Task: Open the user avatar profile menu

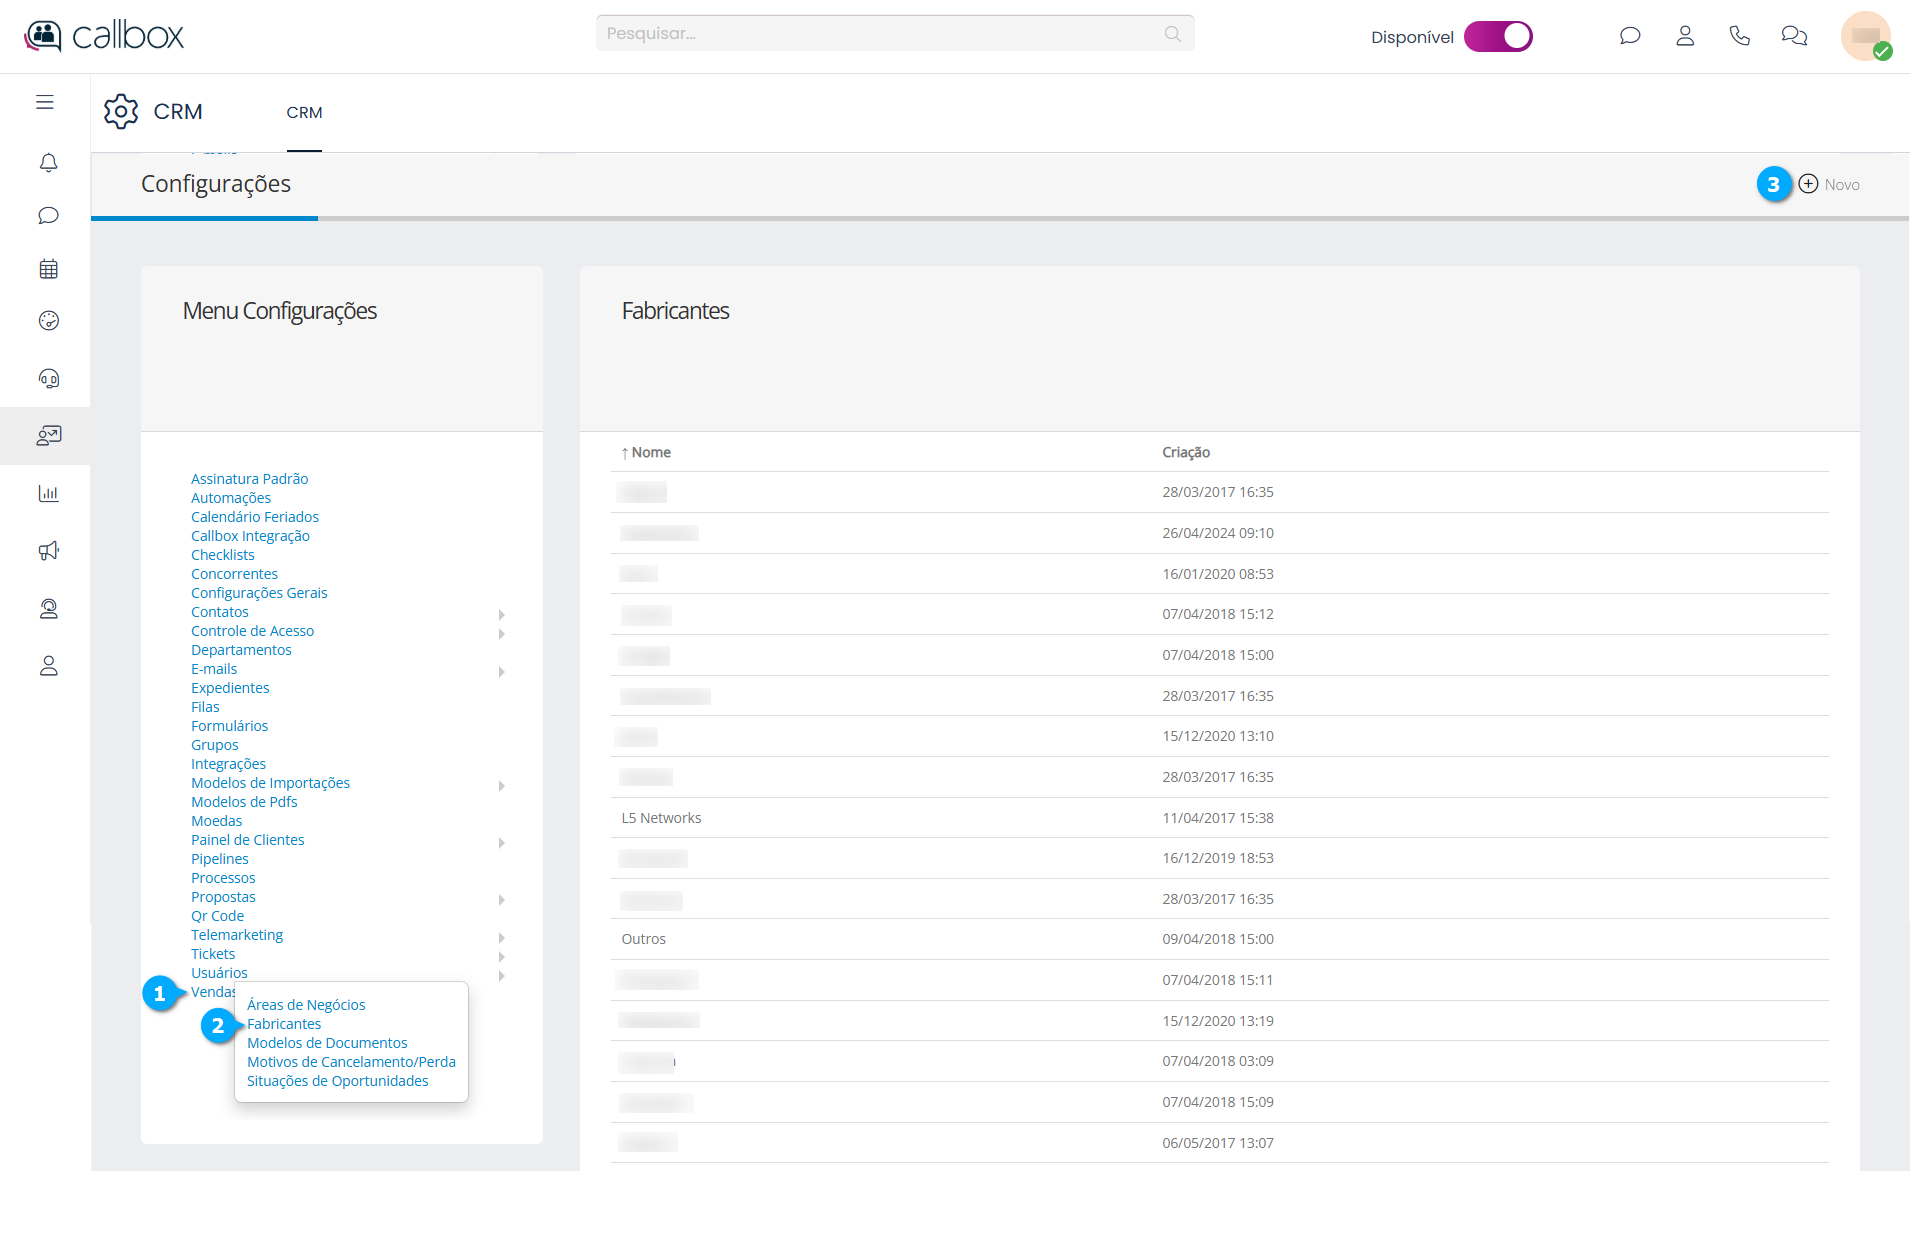Action: [1865, 36]
